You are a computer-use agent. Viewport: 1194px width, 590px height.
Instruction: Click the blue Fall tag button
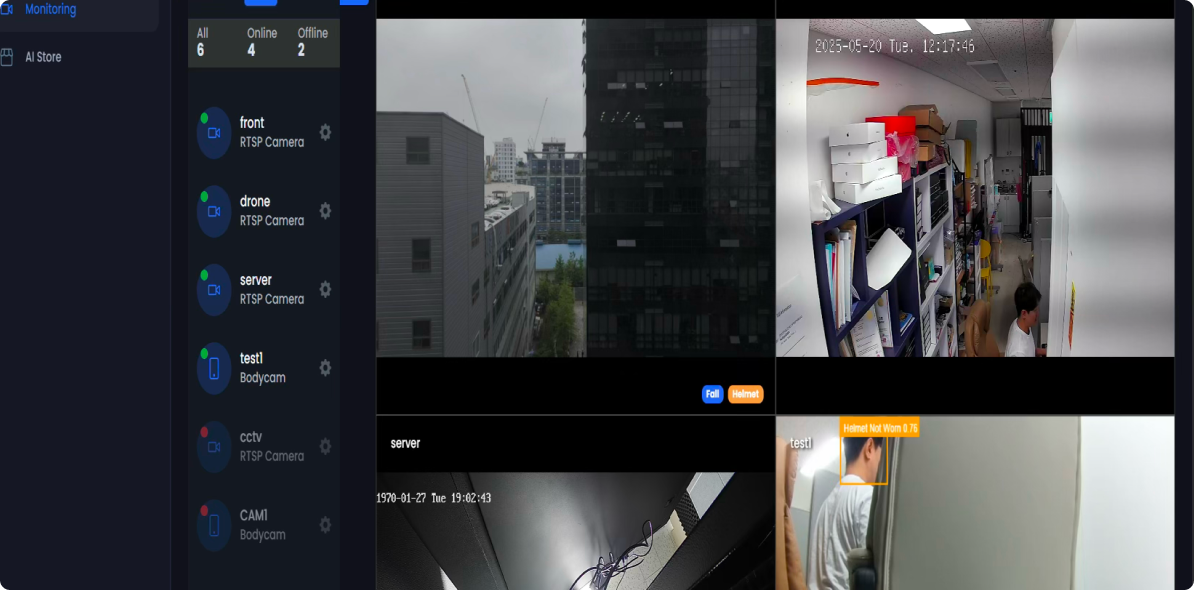pyautogui.click(x=713, y=394)
